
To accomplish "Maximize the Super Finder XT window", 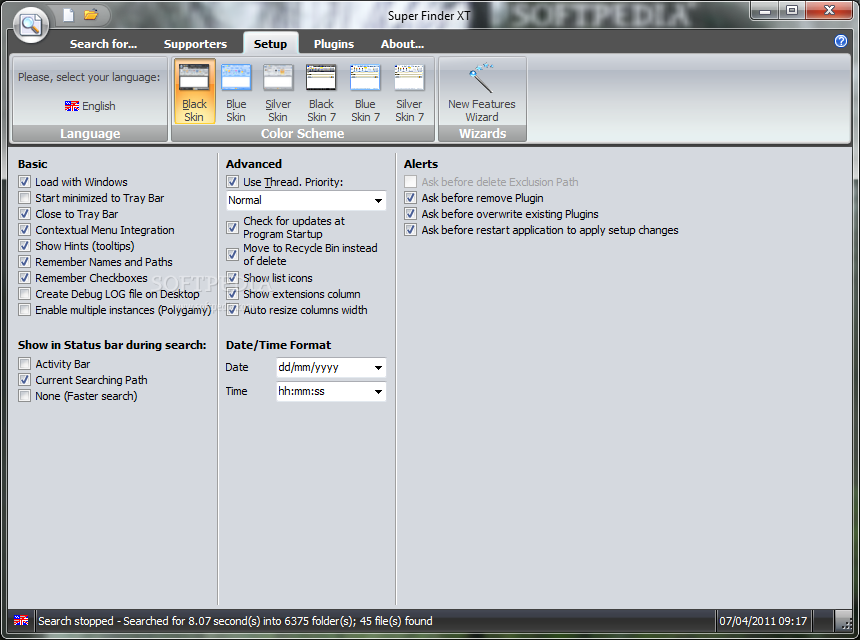I will pyautogui.click(x=791, y=11).
